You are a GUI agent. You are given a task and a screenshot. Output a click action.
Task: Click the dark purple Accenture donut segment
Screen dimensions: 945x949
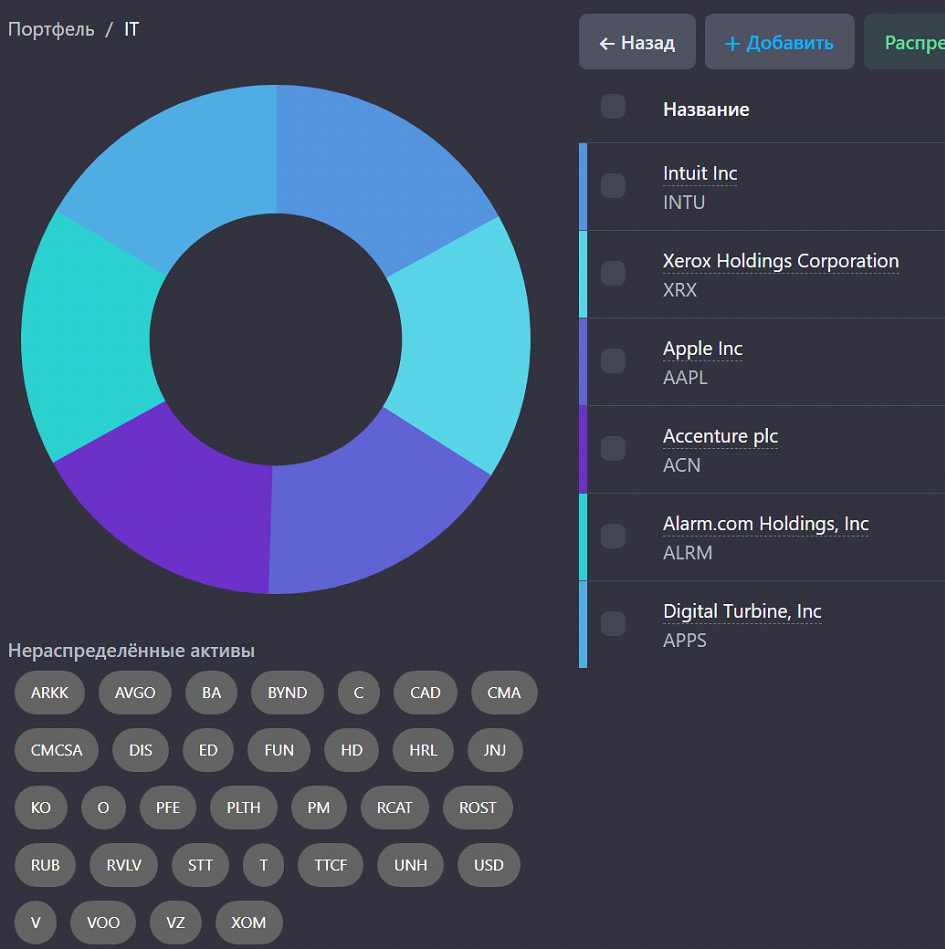182,502
